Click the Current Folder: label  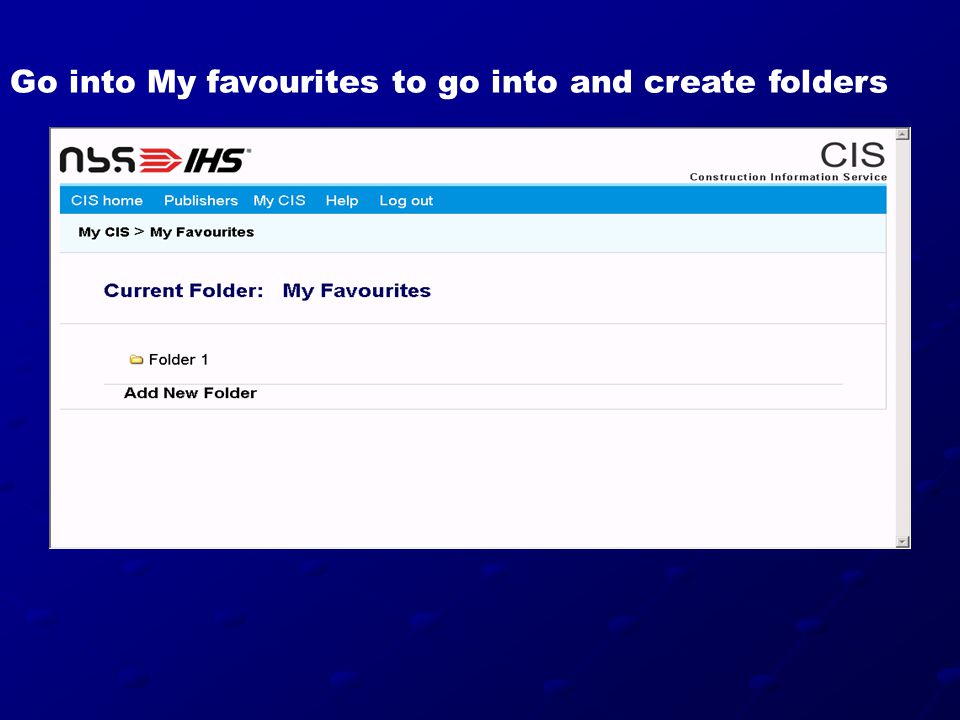184,290
